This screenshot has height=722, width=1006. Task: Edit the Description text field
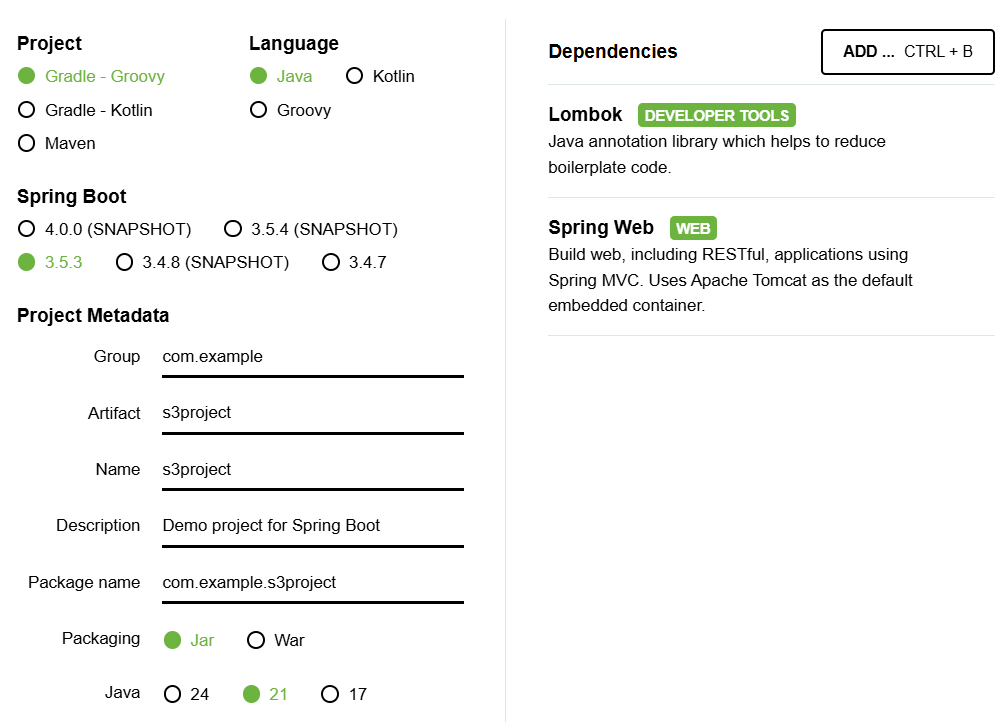[312, 526]
